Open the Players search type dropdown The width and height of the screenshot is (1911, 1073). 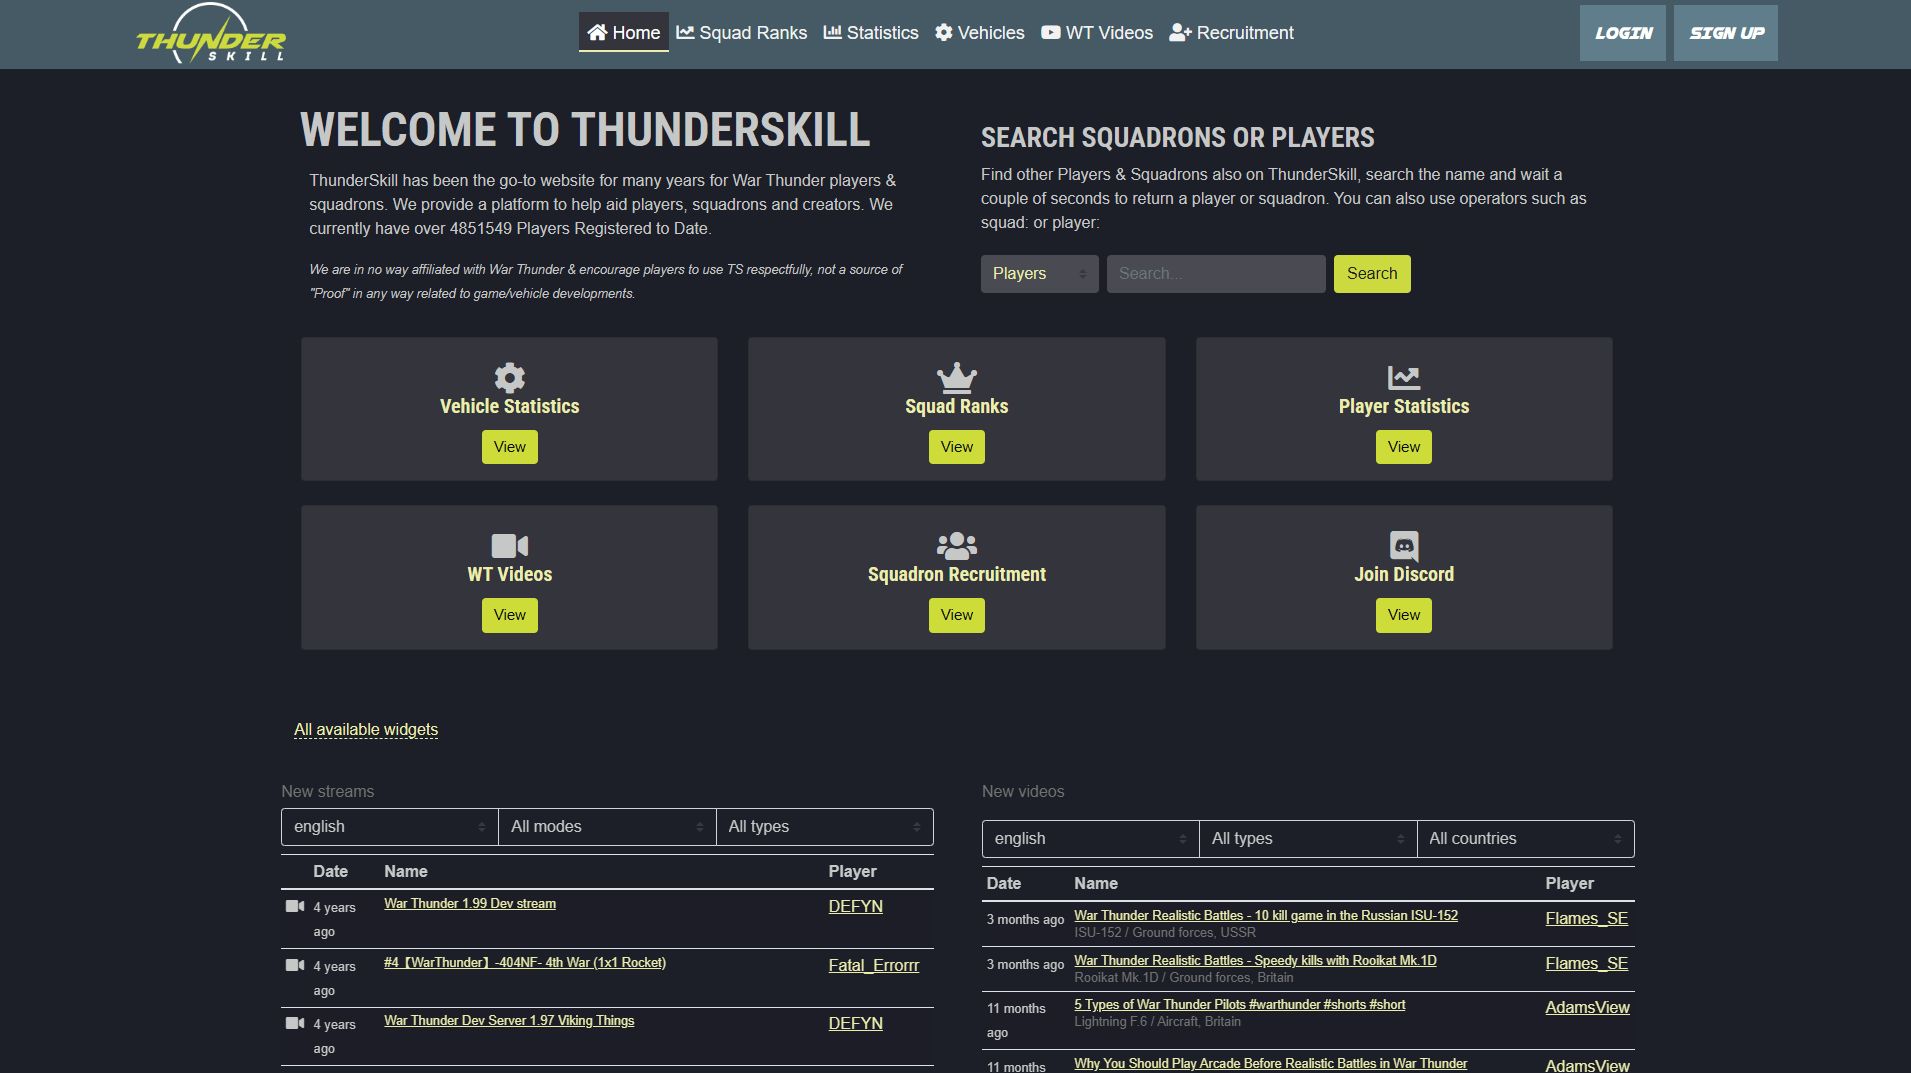tap(1039, 274)
